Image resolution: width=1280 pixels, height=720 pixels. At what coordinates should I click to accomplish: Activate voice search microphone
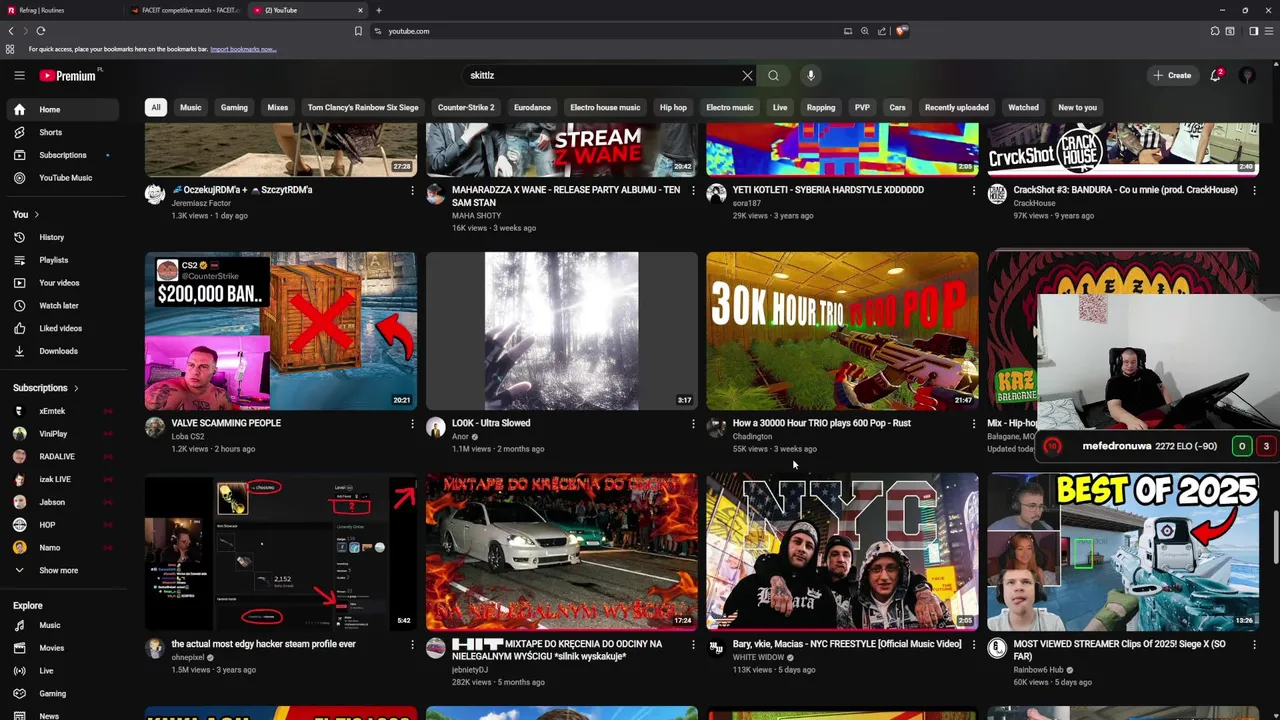811,75
